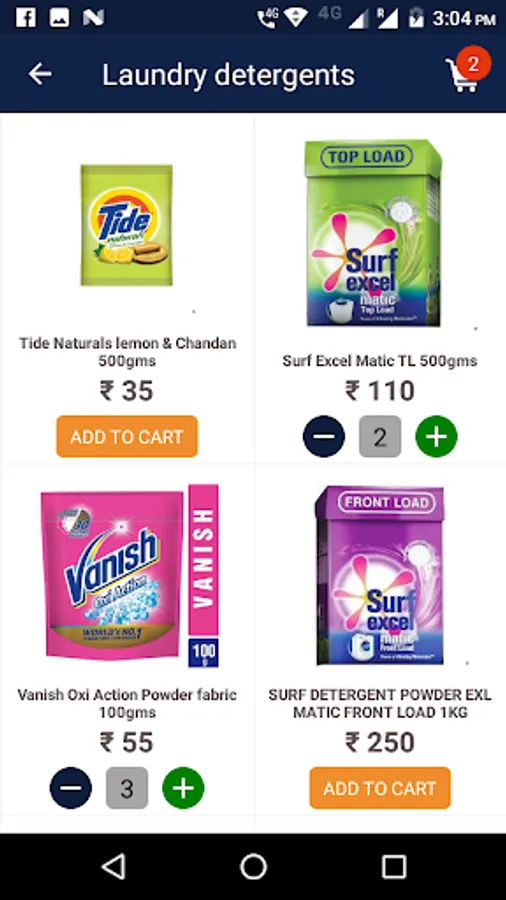This screenshot has height=900, width=506.
Task: Select the Vanish quantity field showing 3
Action: pos(127,788)
